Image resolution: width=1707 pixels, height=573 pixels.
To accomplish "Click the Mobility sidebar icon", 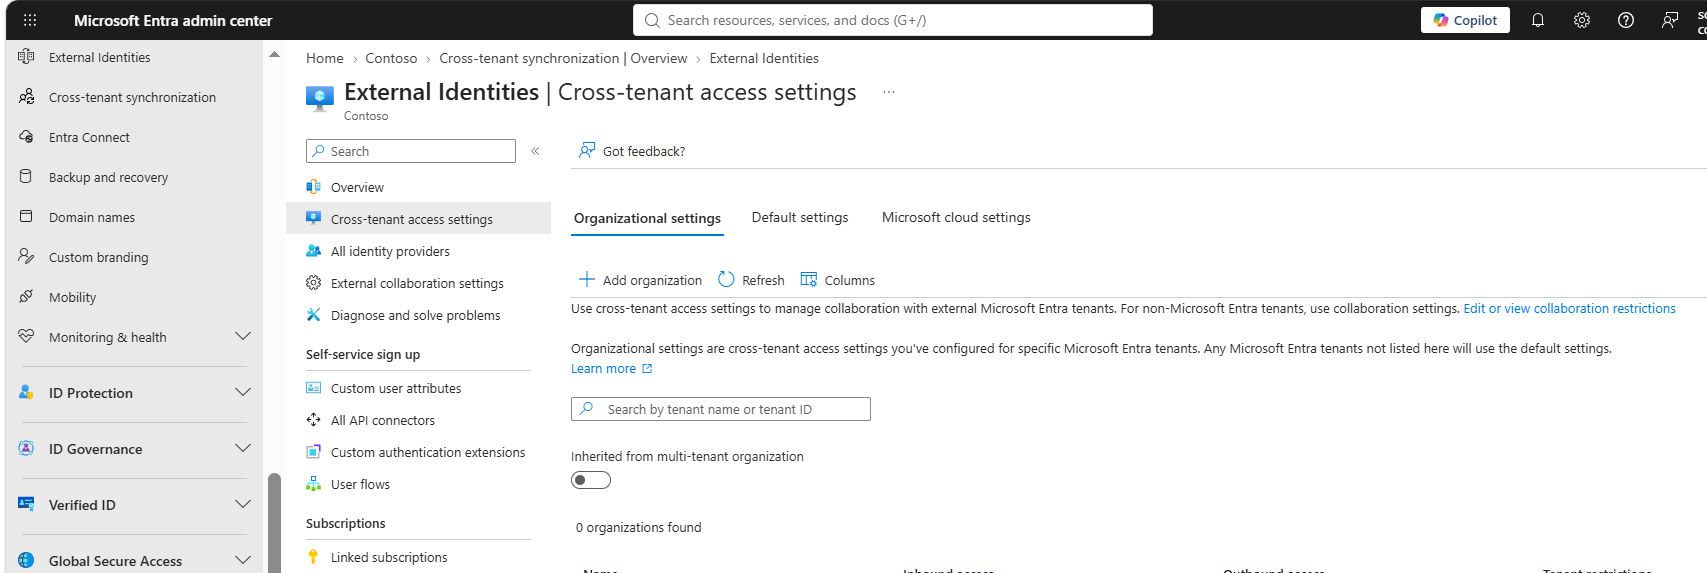I will pos(26,297).
